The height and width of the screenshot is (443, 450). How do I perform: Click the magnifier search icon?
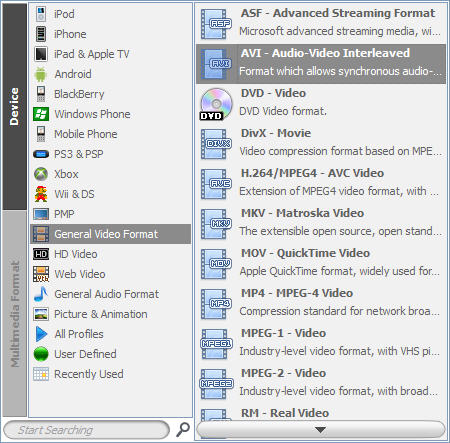(x=183, y=429)
